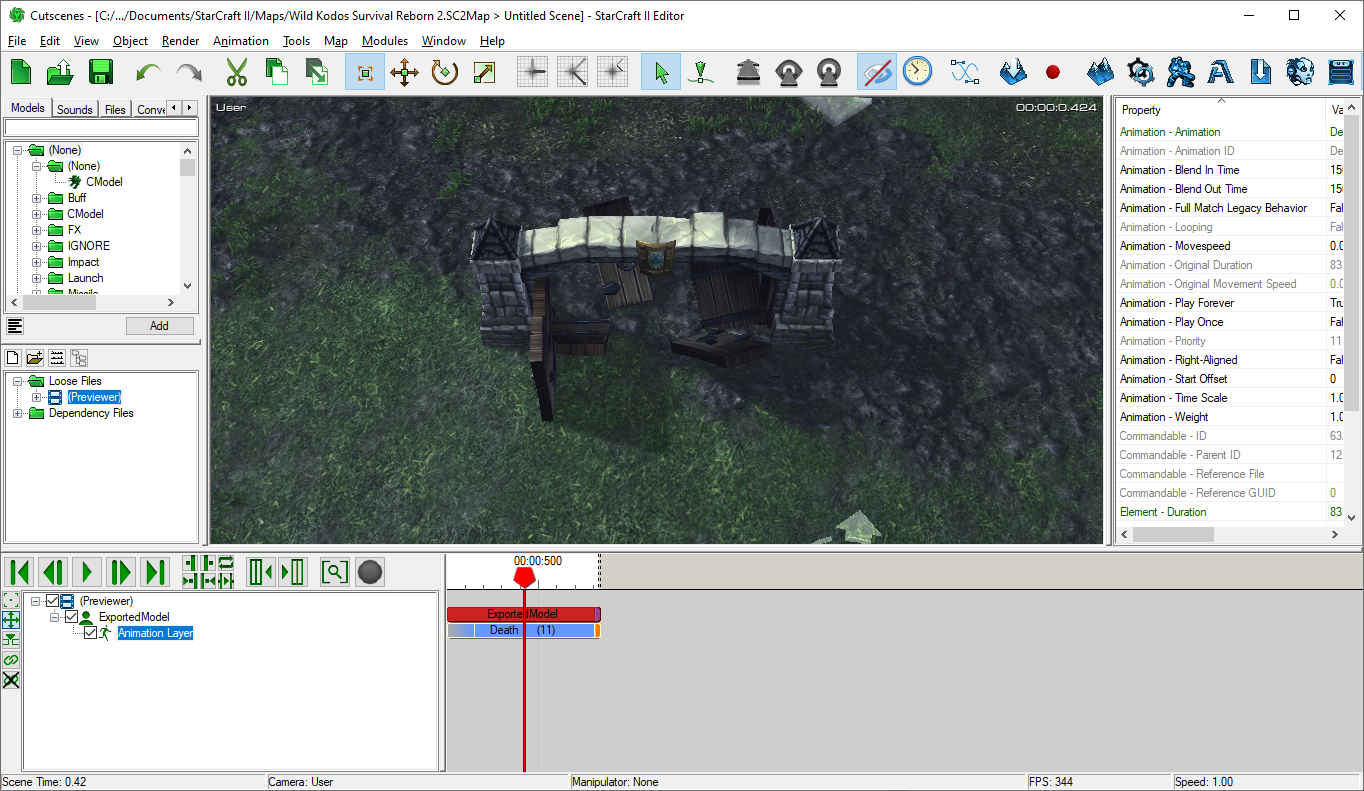Open the Data Editor gear icon
The image size is (1364, 791).
pyautogui.click(x=1140, y=71)
